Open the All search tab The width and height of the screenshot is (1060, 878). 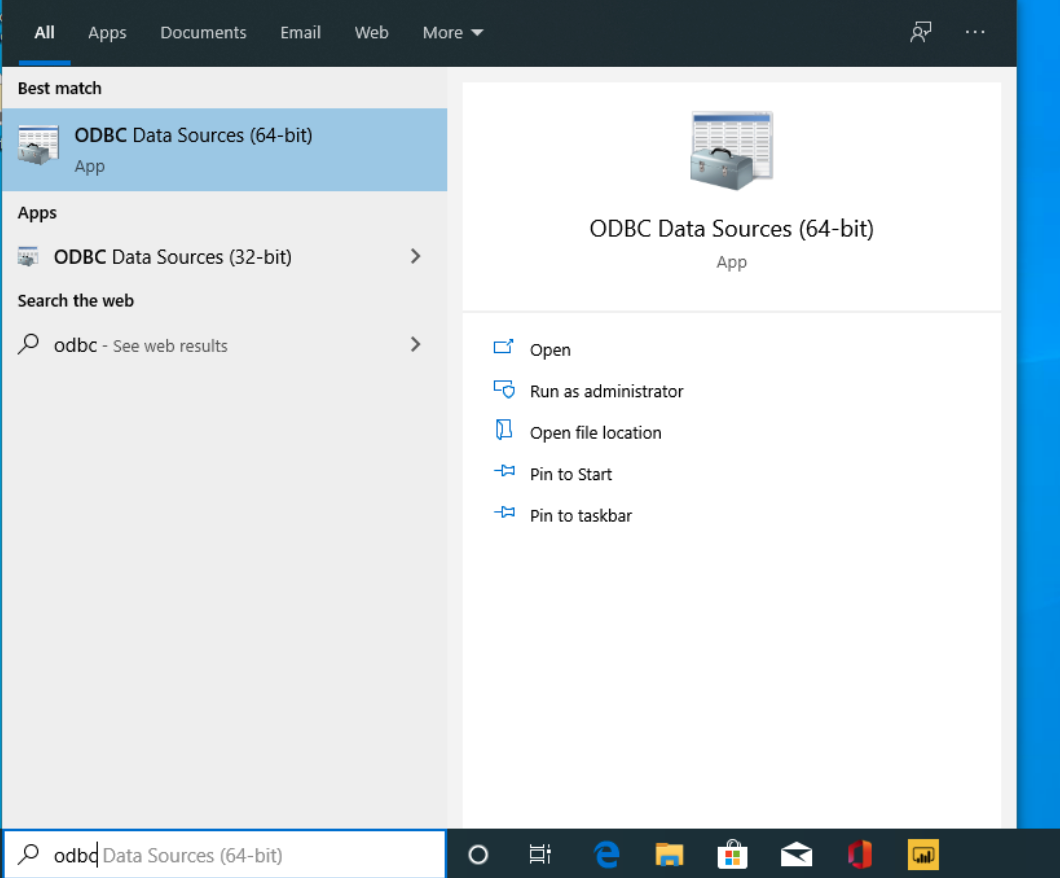pos(45,32)
